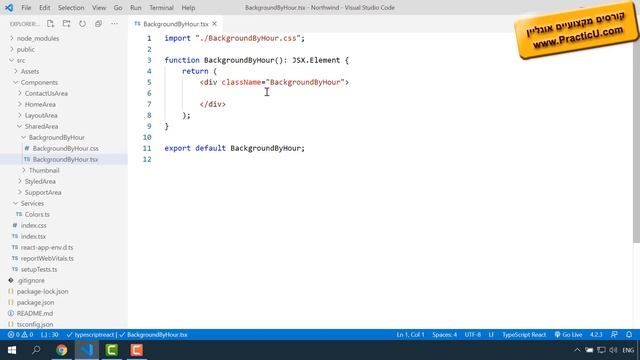Screen dimensions: 640x360
Task: Open the File menu
Action: click(26, 7)
